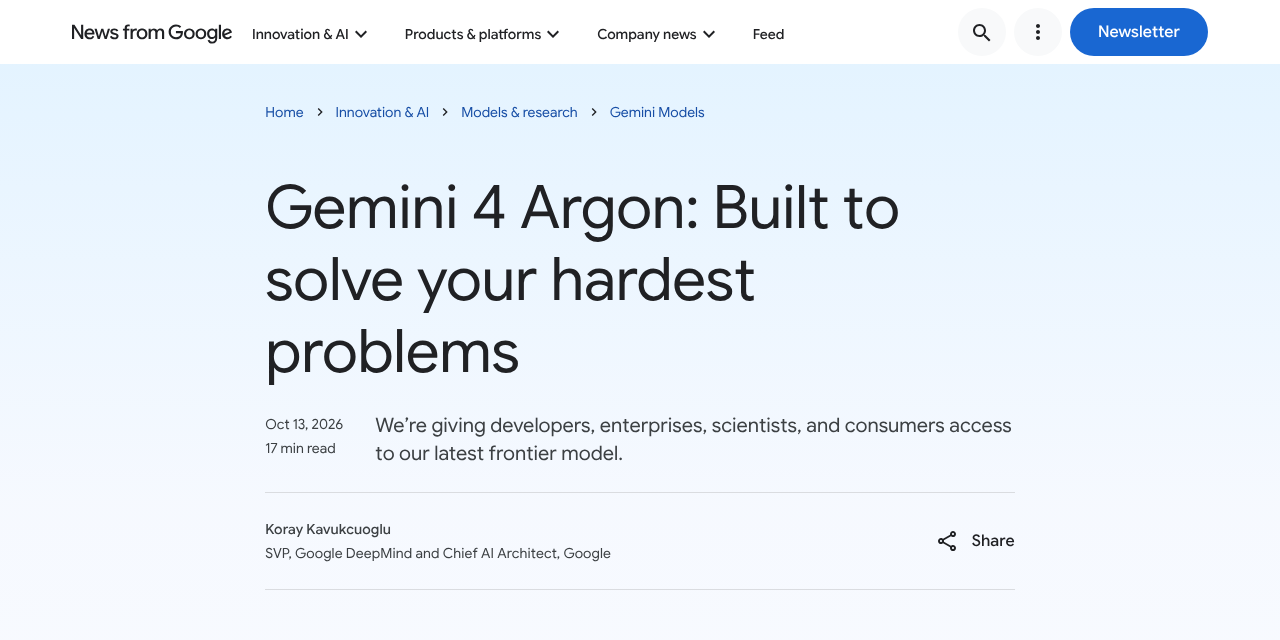Open Models & research breadcrumb link
Screen dimensions: 1280x640
pos(519,112)
